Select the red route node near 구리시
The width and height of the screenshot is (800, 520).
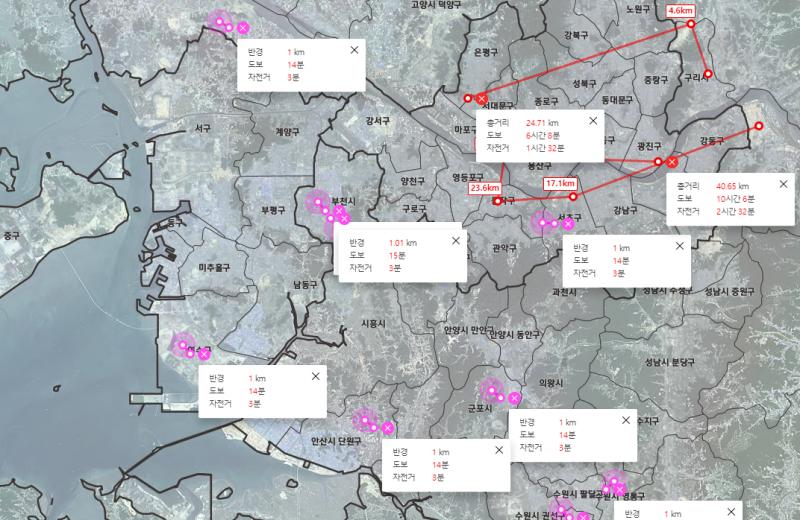(x=708, y=74)
